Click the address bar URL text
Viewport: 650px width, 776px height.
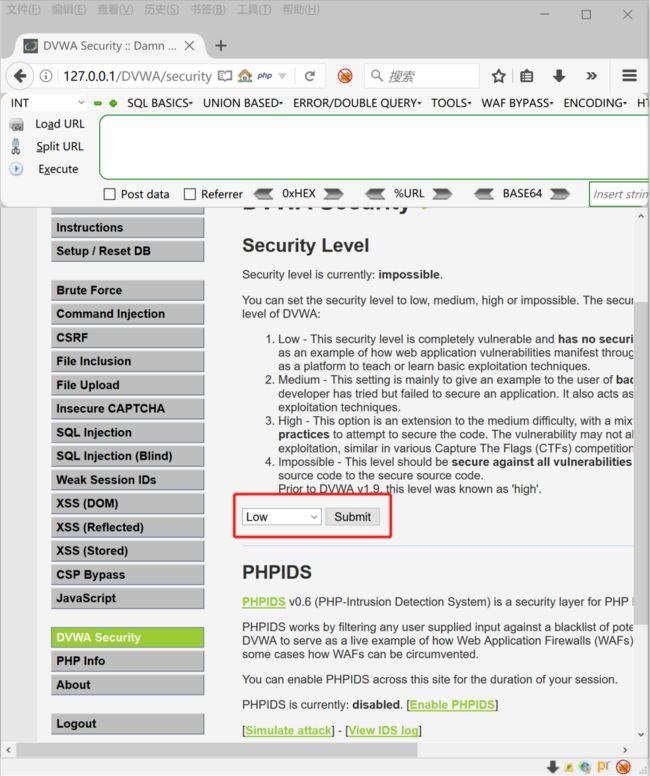pyautogui.click(x=137, y=76)
